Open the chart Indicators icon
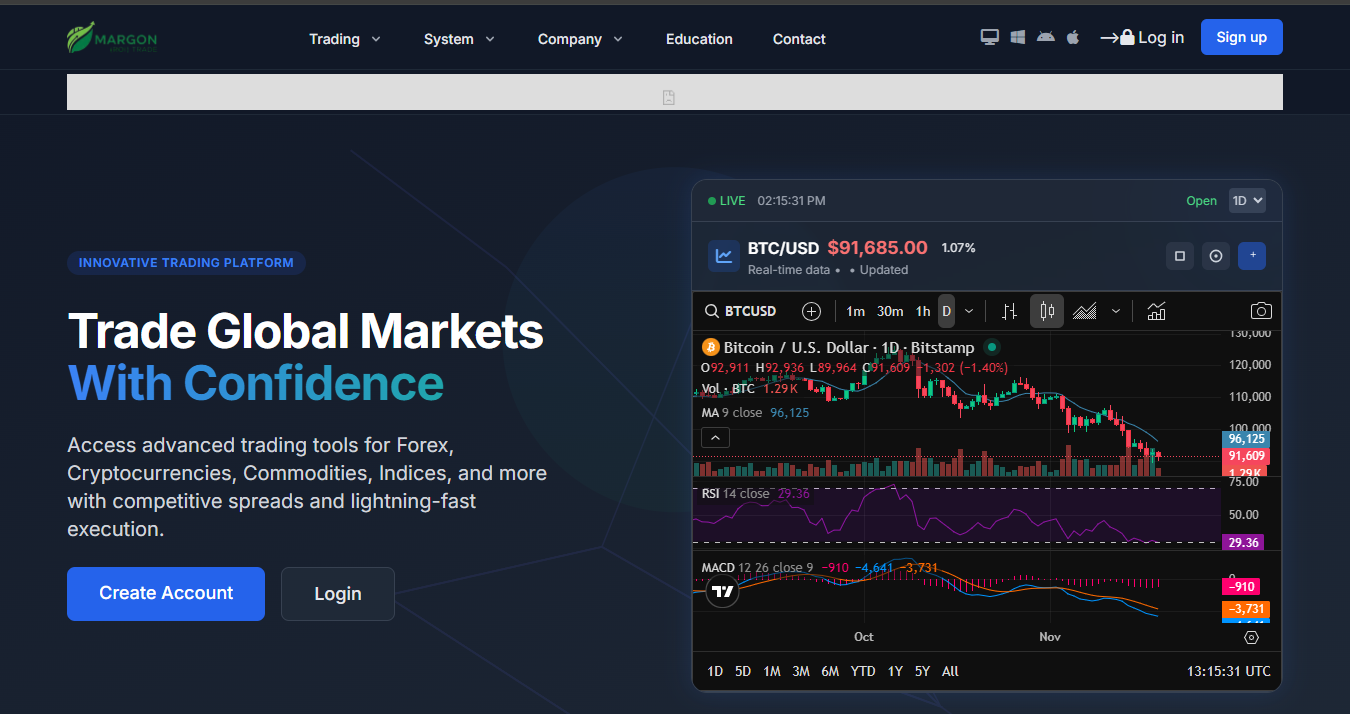Screen dimensions: 1350x714 1156,311
